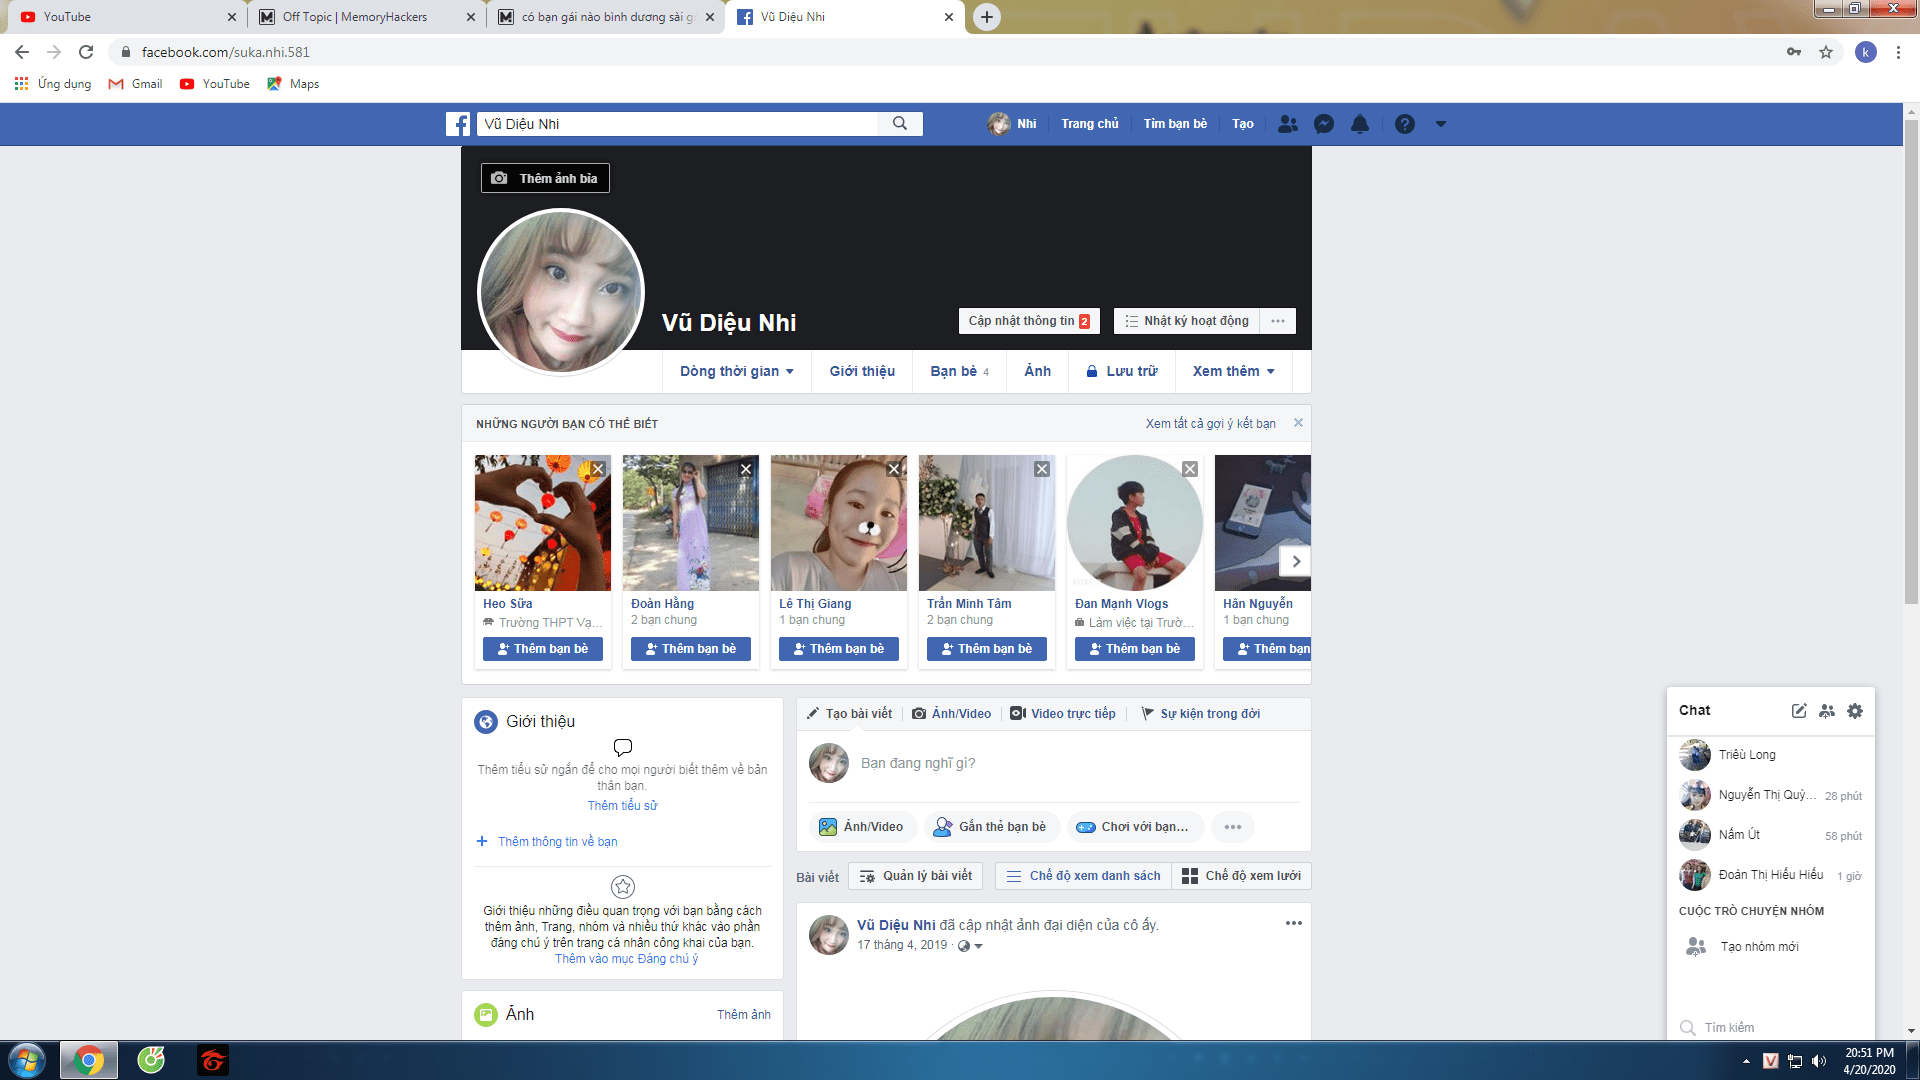Bookmark this page with star icon

(1826, 52)
